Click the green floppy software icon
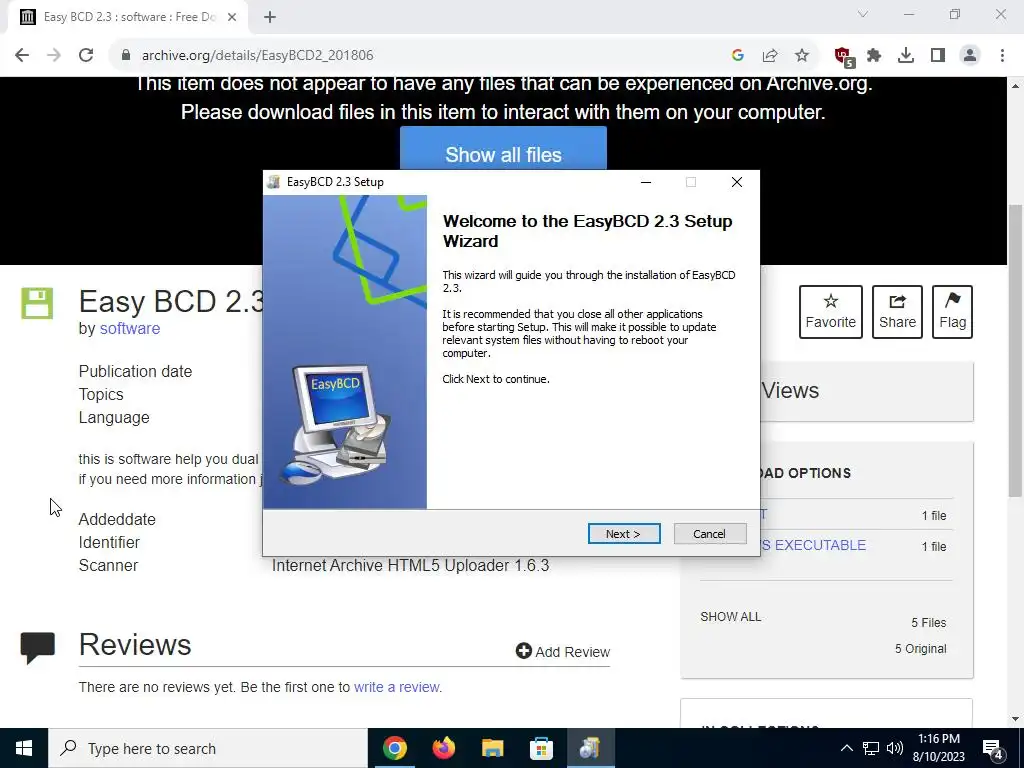 point(37,303)
